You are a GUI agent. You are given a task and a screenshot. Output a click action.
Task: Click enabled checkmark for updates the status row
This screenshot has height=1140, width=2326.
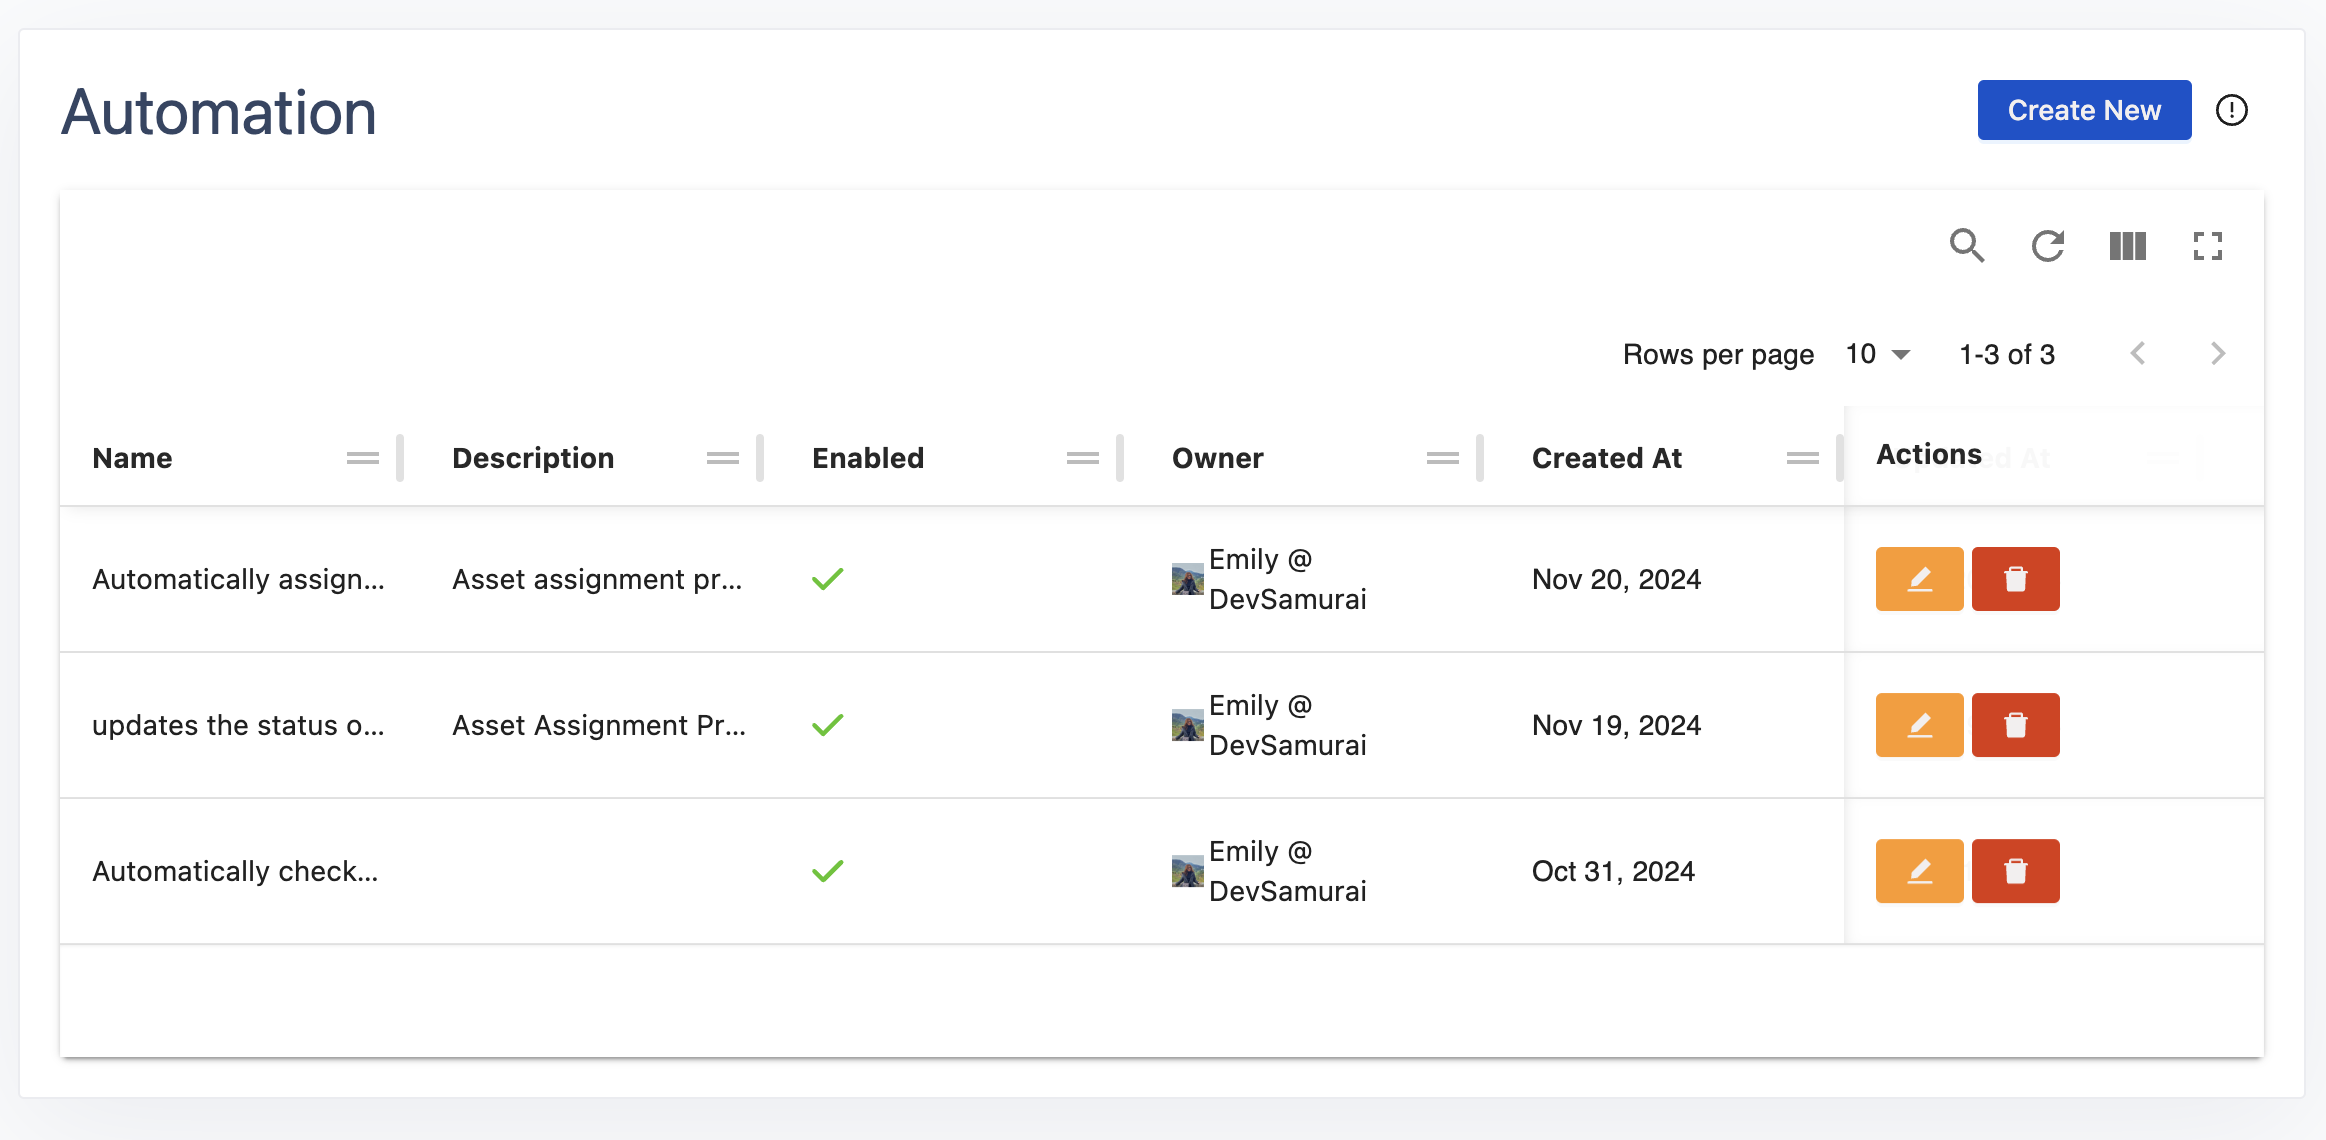828,725
